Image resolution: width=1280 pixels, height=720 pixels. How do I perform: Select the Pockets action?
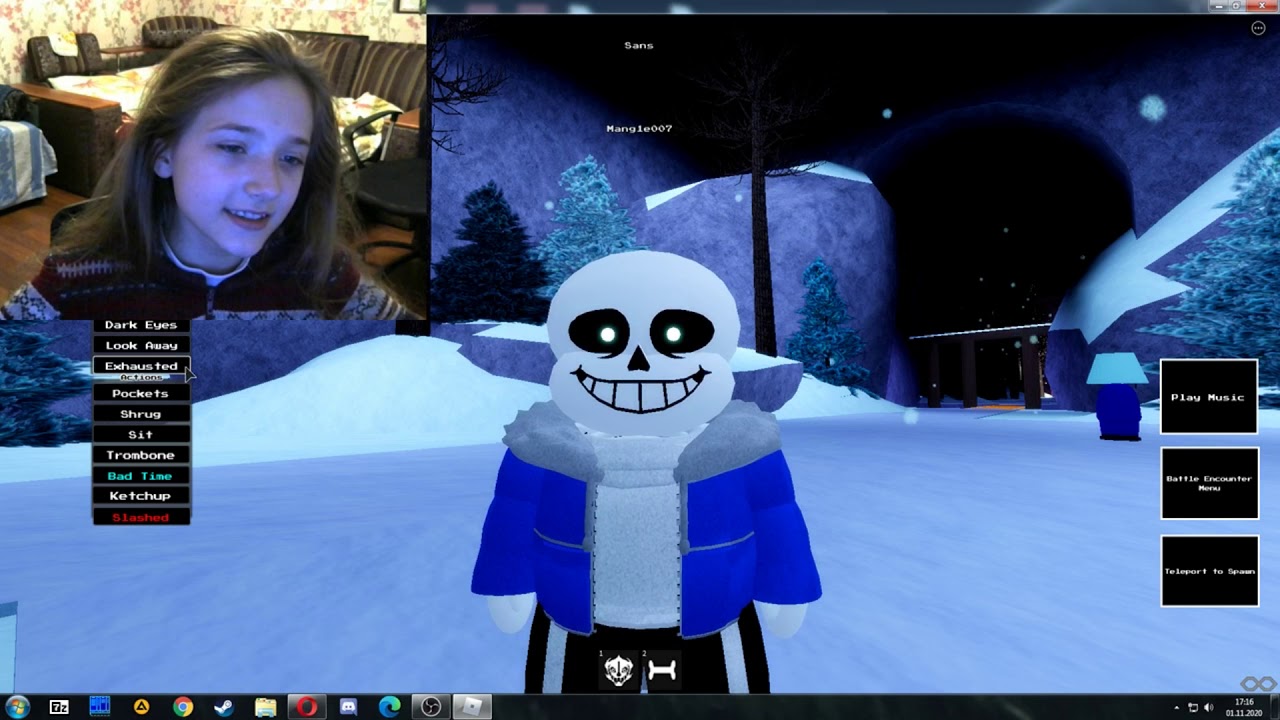141,394
